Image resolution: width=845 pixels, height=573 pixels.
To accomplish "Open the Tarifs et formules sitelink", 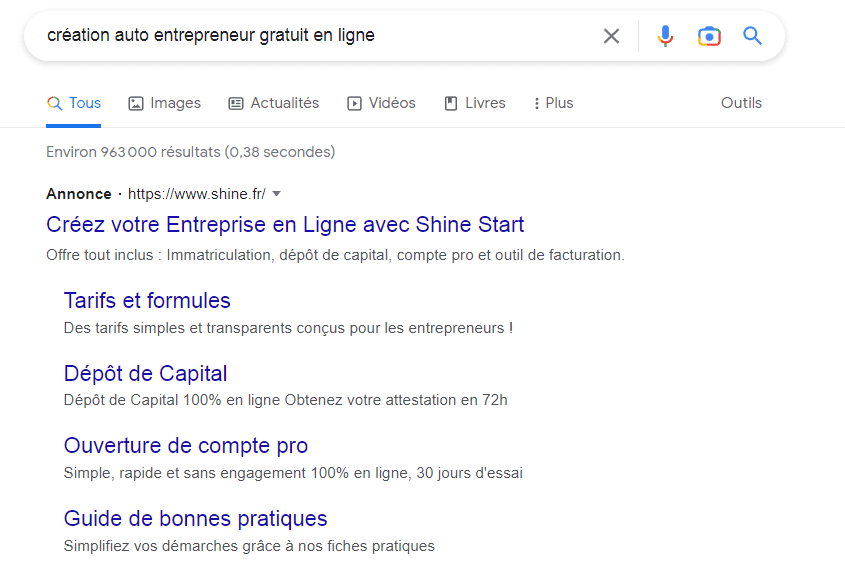I will pyautogui.click(x=147, y=301).
